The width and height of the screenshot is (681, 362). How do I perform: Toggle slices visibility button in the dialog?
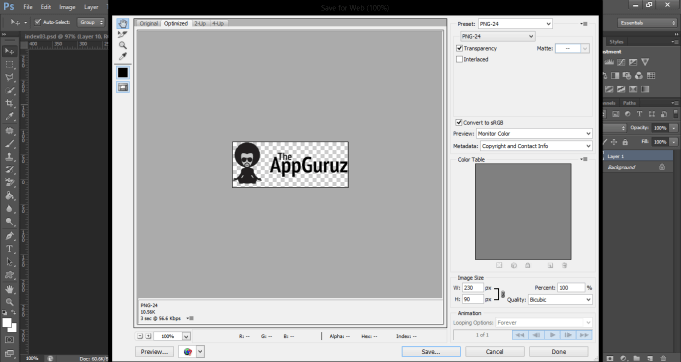point(123,87)
